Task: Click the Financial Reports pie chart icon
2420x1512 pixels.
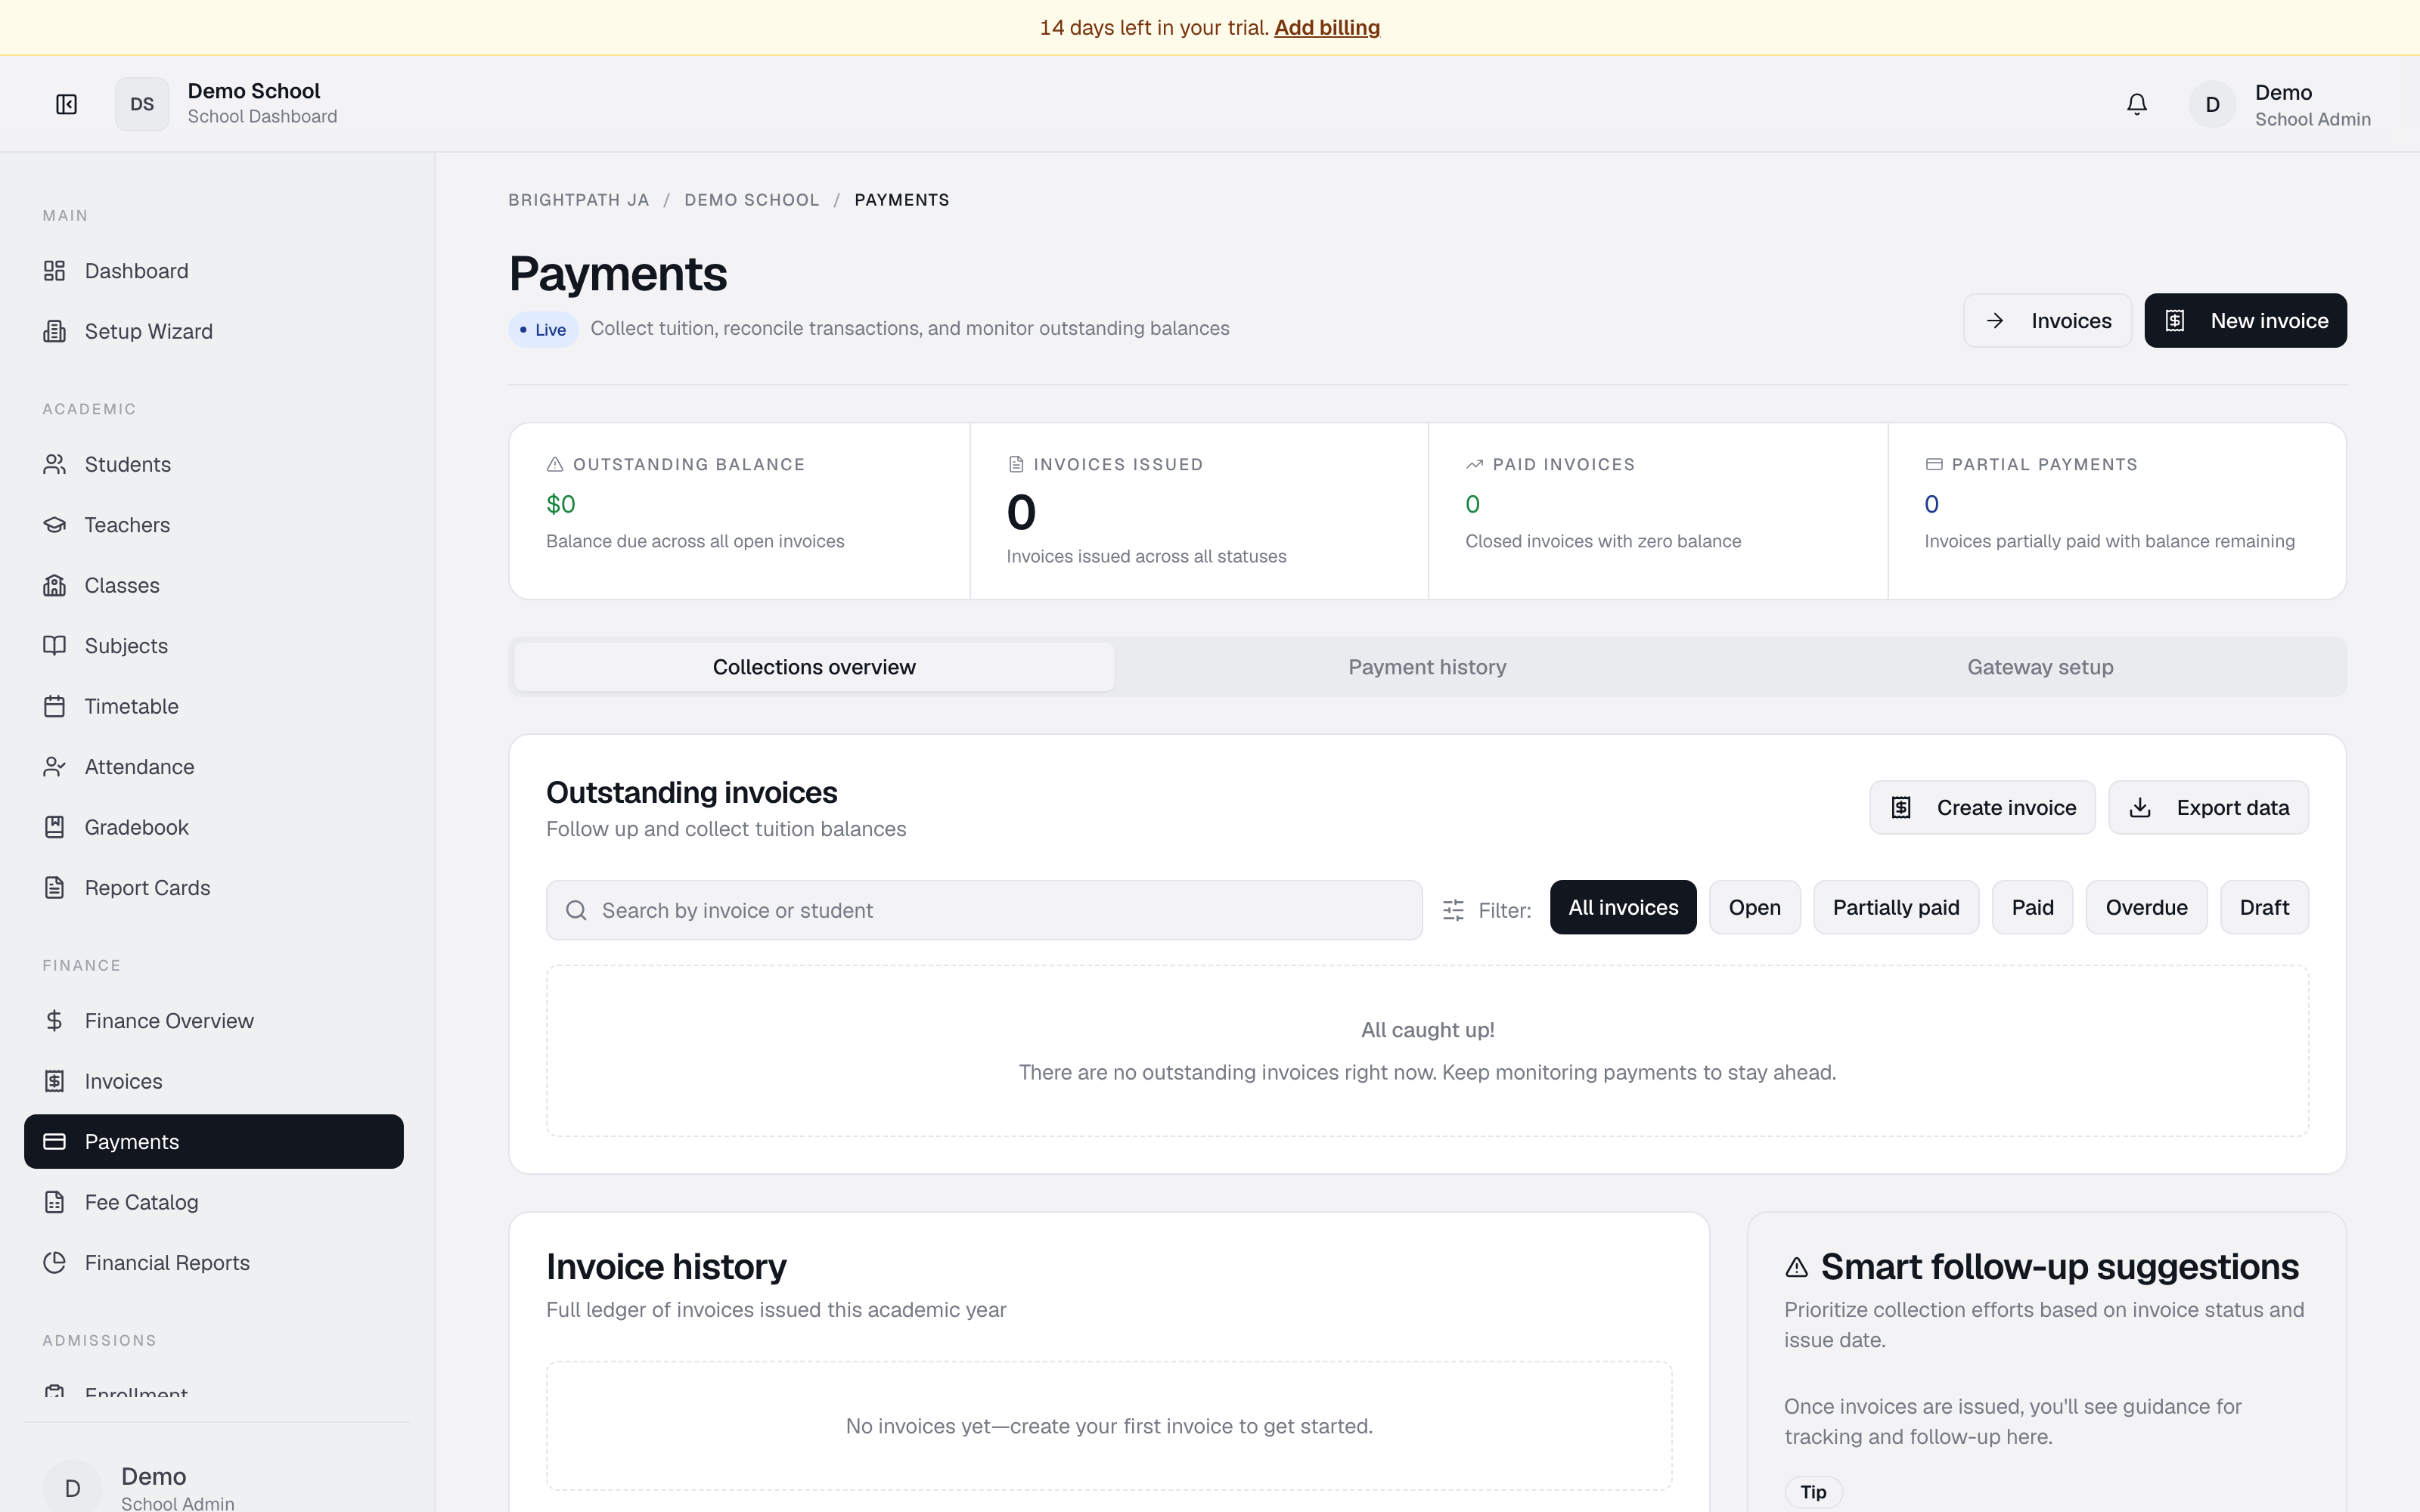Action: (55, 1263)
